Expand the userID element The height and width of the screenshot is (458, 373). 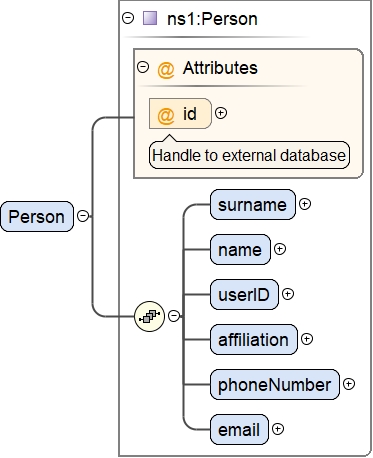(288, 294)
